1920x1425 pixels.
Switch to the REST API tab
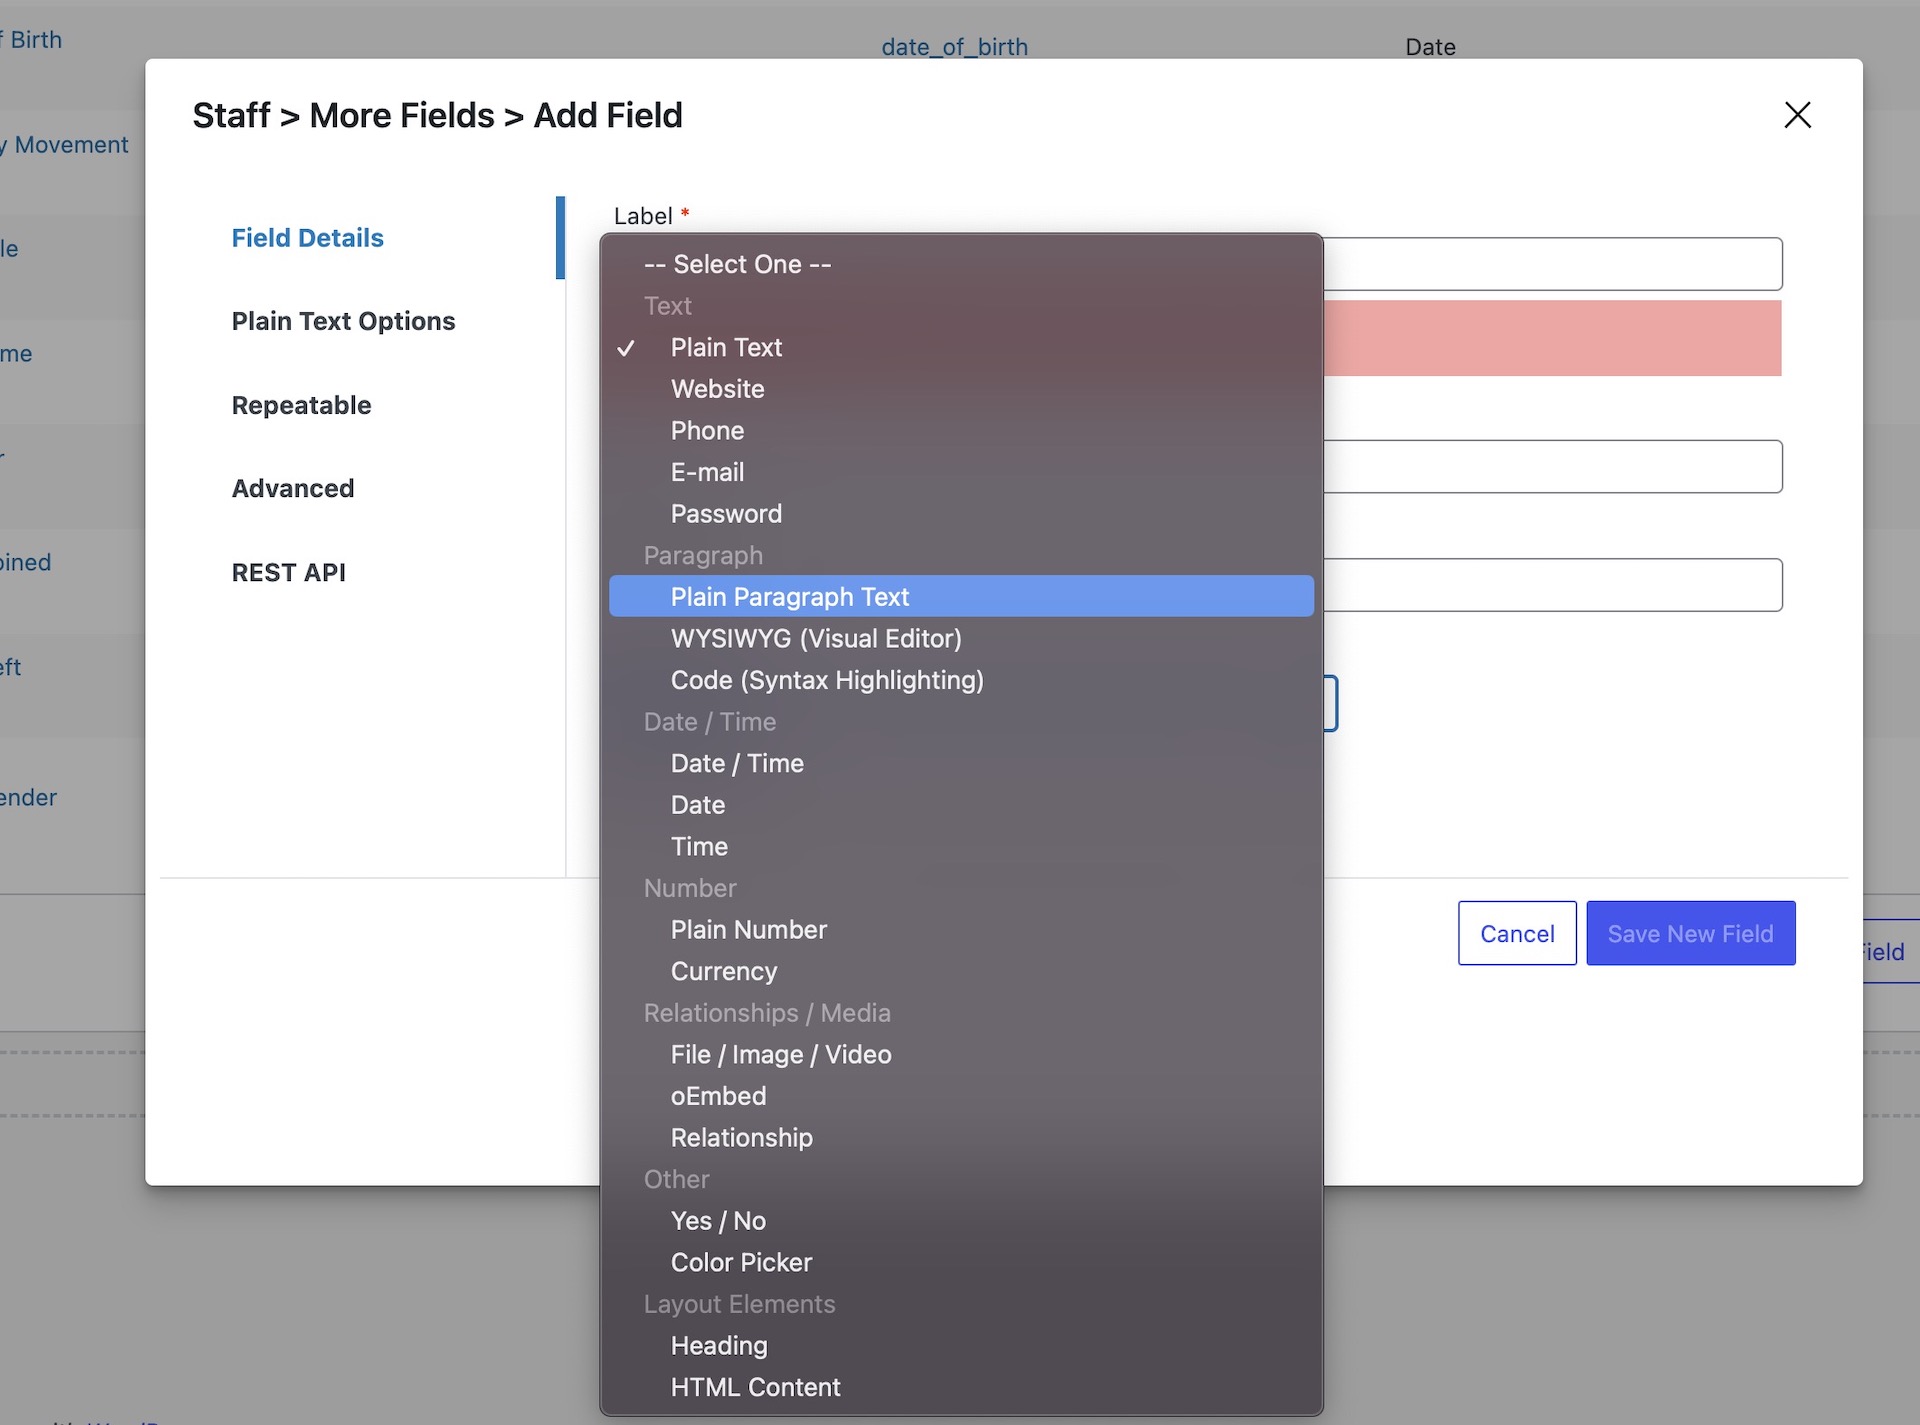(x=289, y=572)
